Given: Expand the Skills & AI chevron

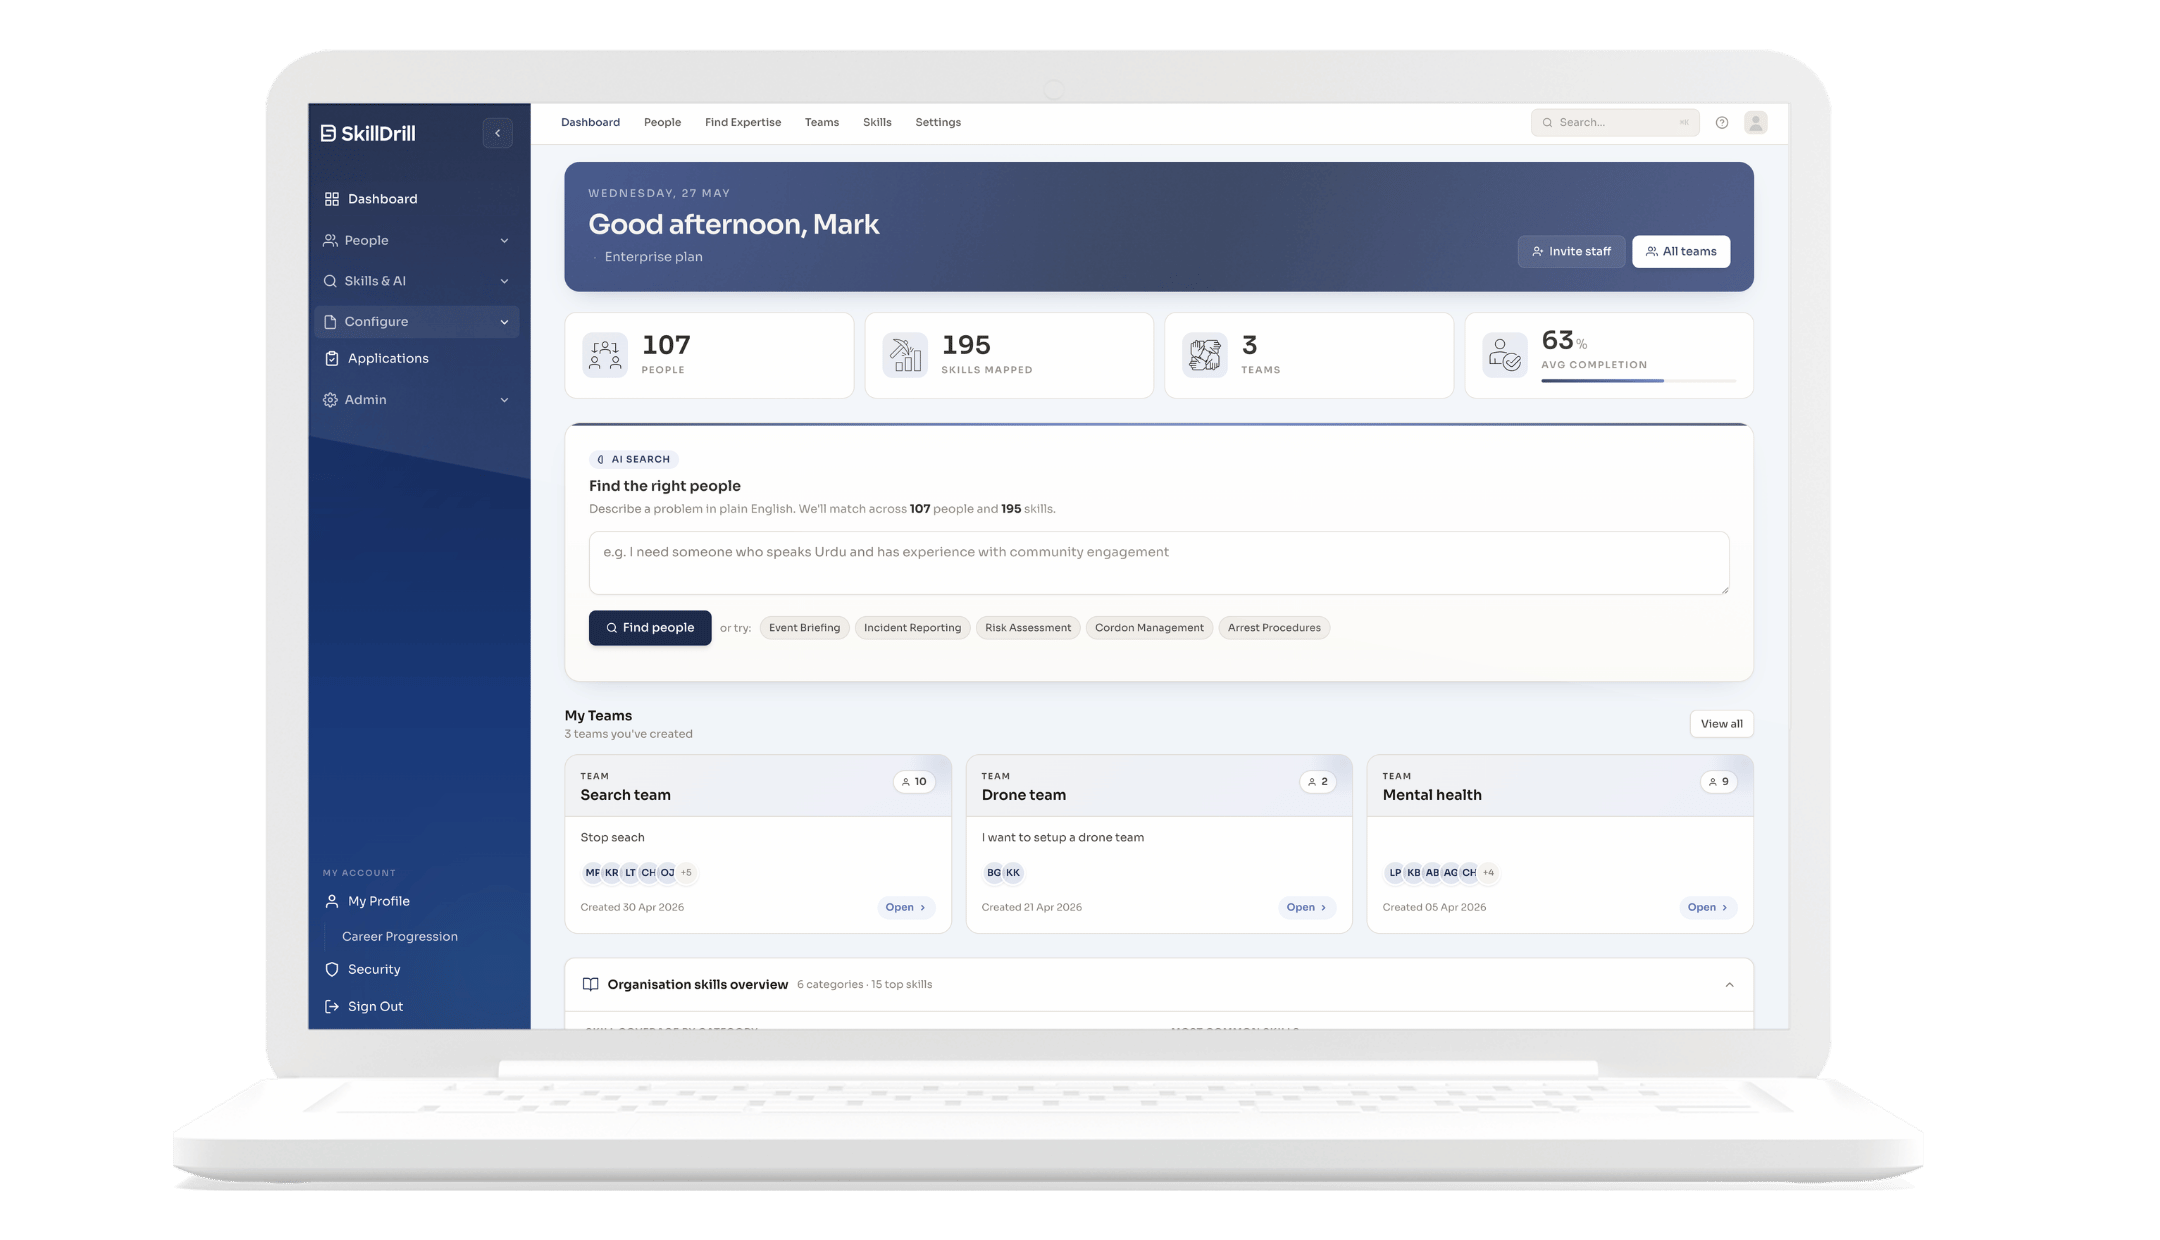Looking at the screenshot, I should tap(504, 282).
